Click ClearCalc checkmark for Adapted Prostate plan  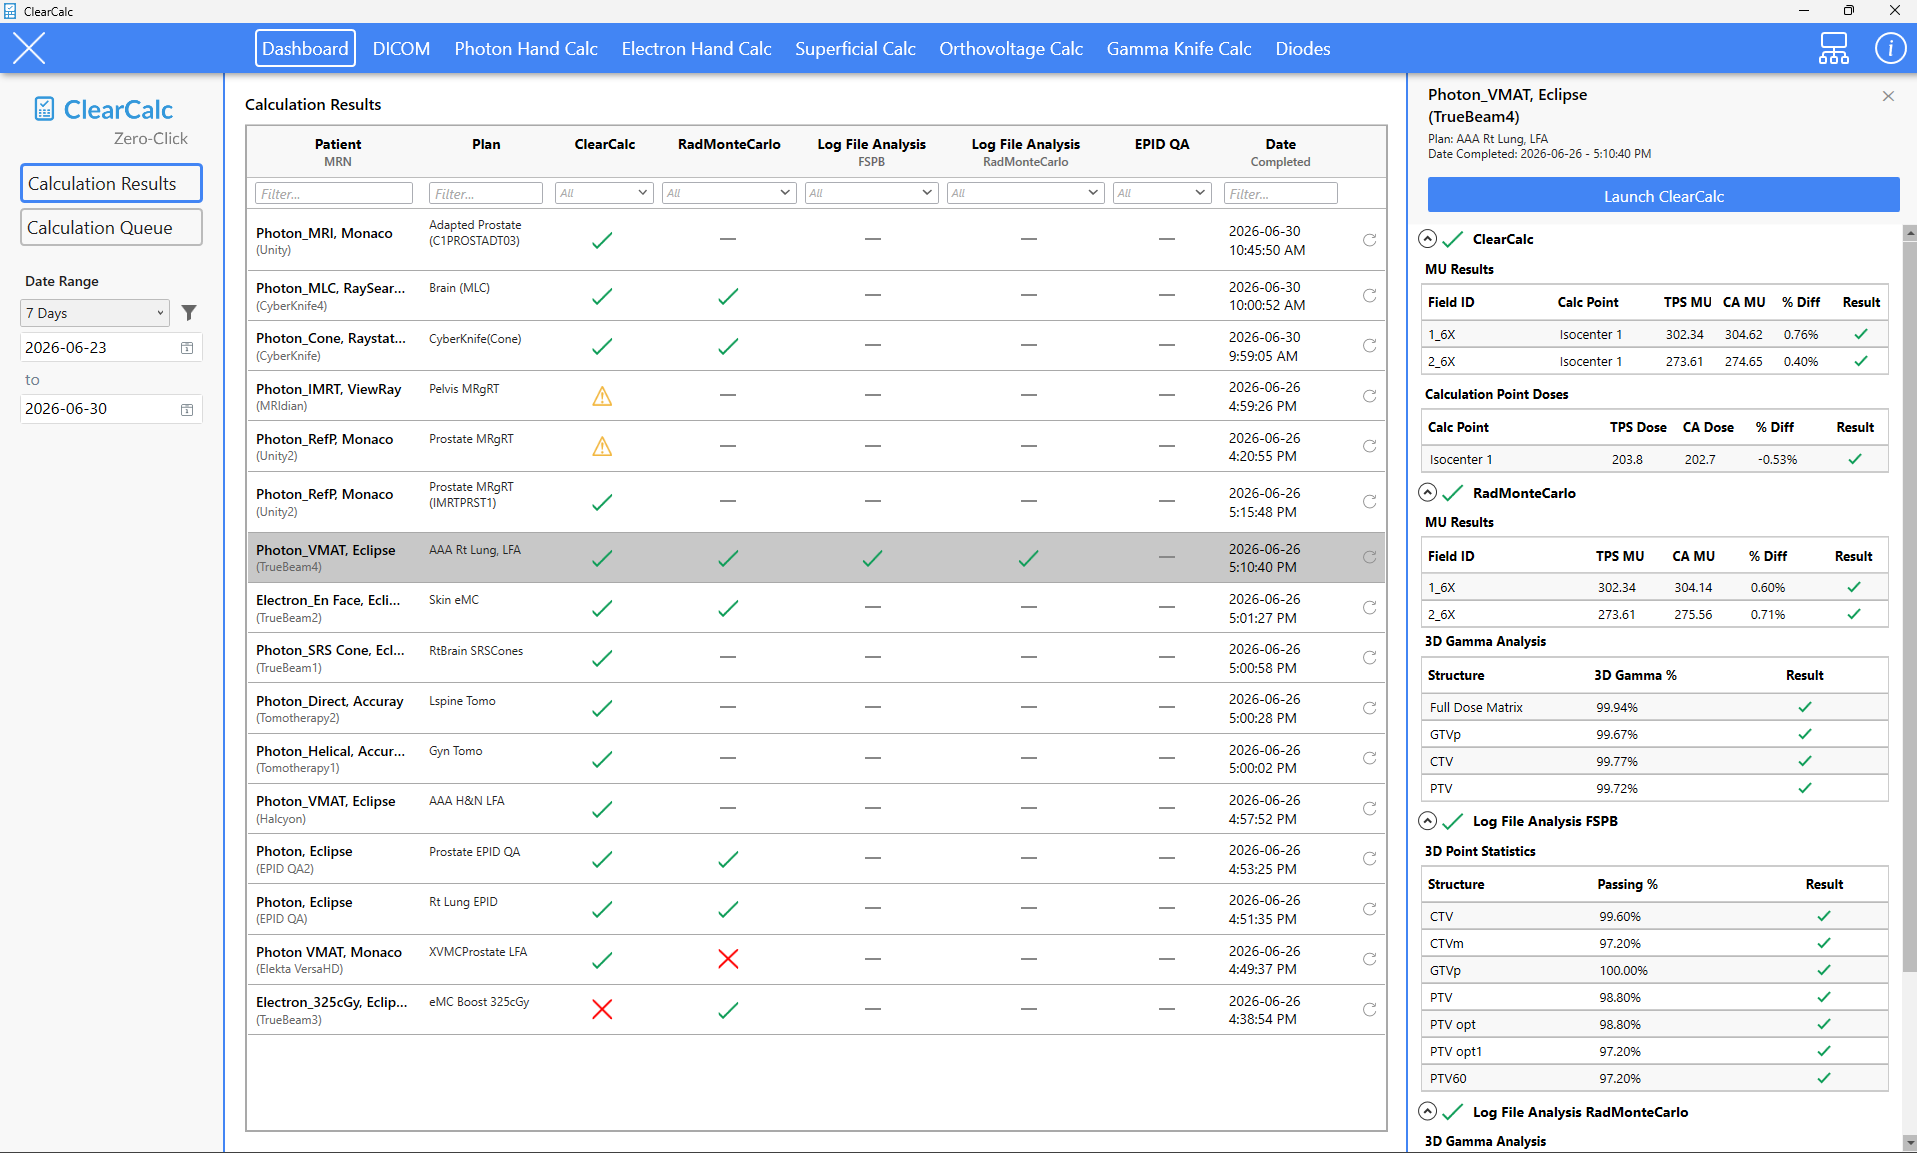click(x=602, y=240)
